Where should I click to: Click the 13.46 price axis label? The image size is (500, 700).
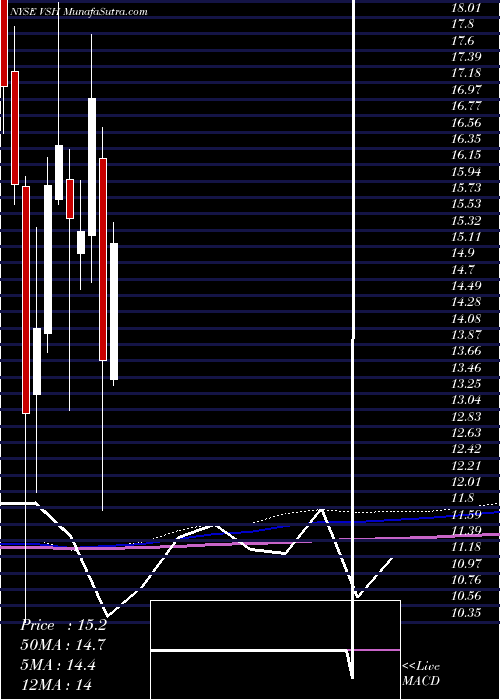pyautogui.click(x=465, y=367)
